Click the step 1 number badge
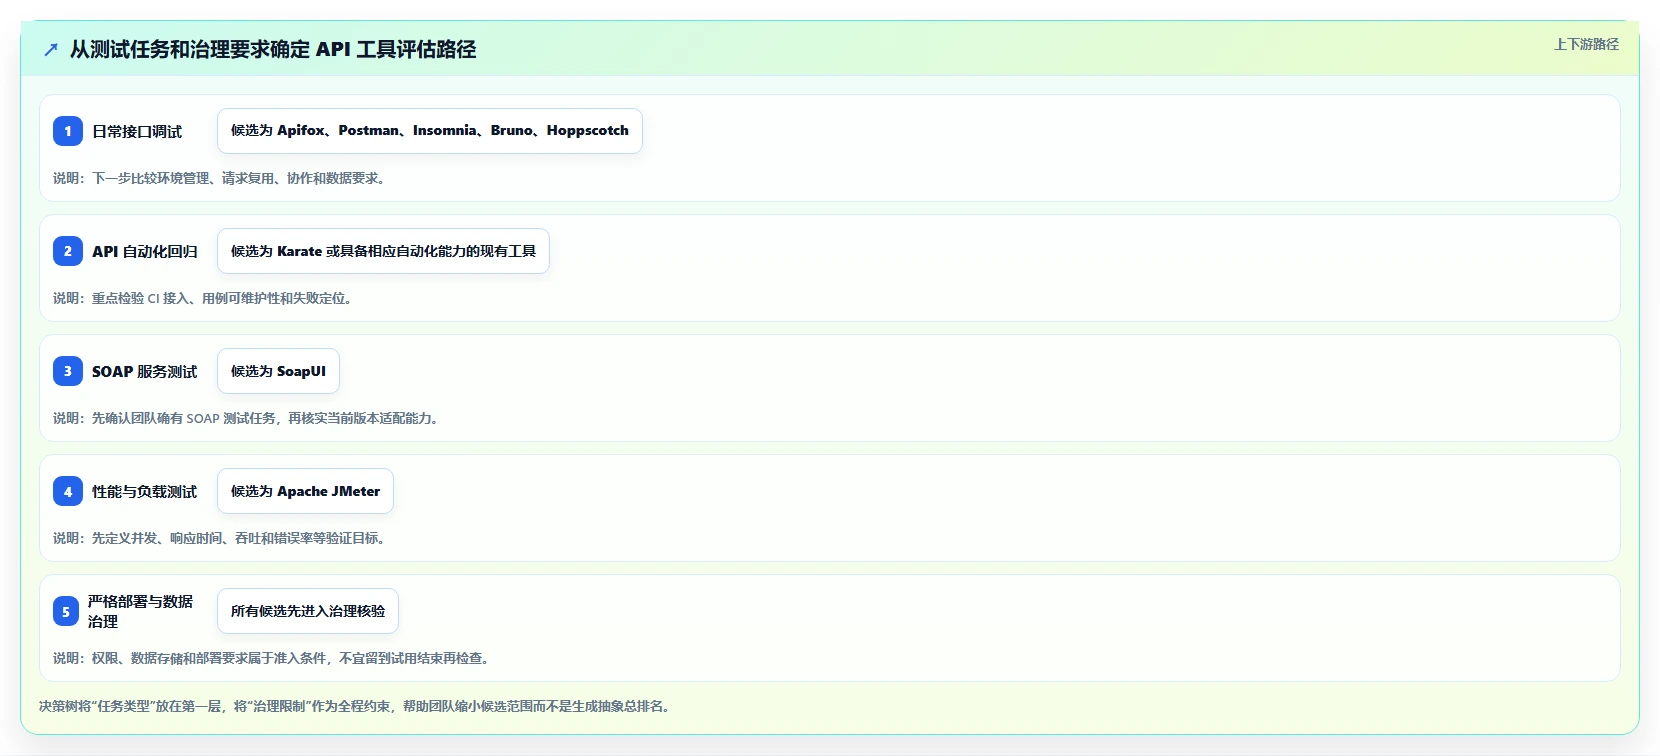 [68, 131]
